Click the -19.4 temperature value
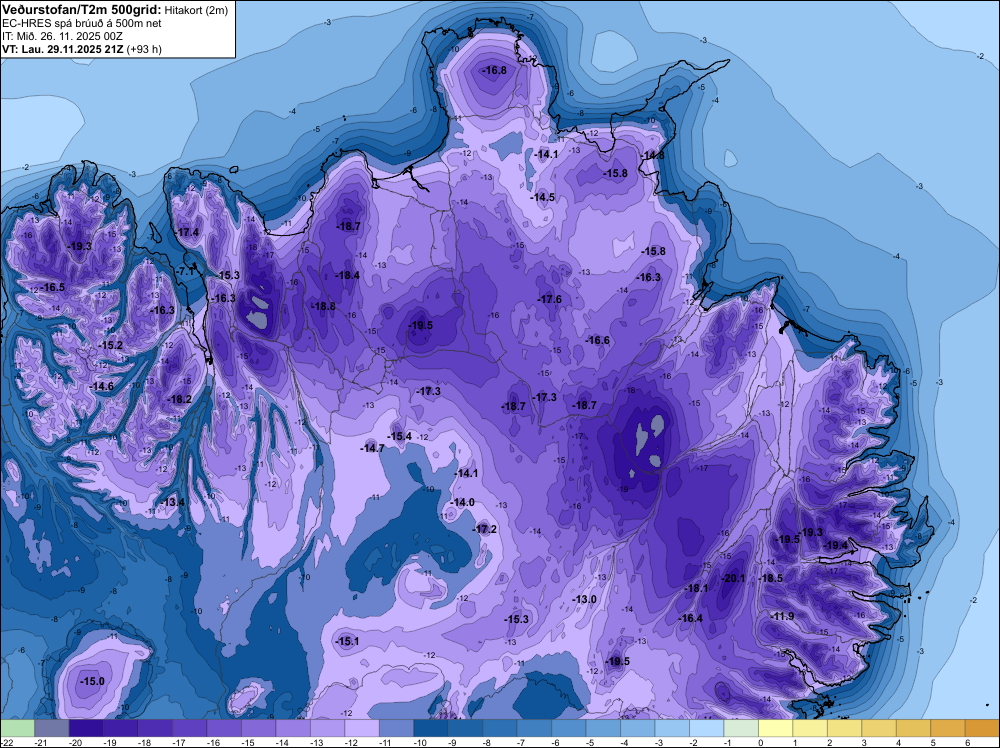 [x=836, y=545]
